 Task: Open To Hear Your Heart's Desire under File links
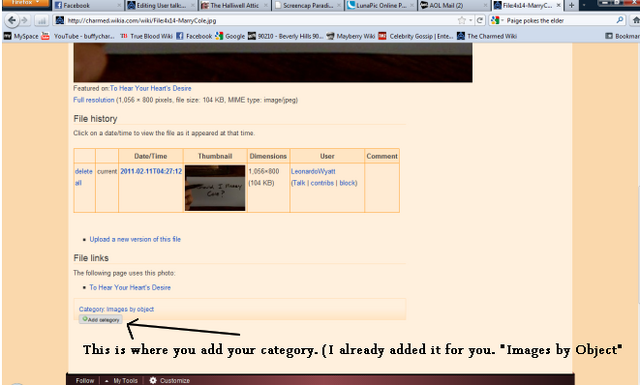[x=130, y=287]
